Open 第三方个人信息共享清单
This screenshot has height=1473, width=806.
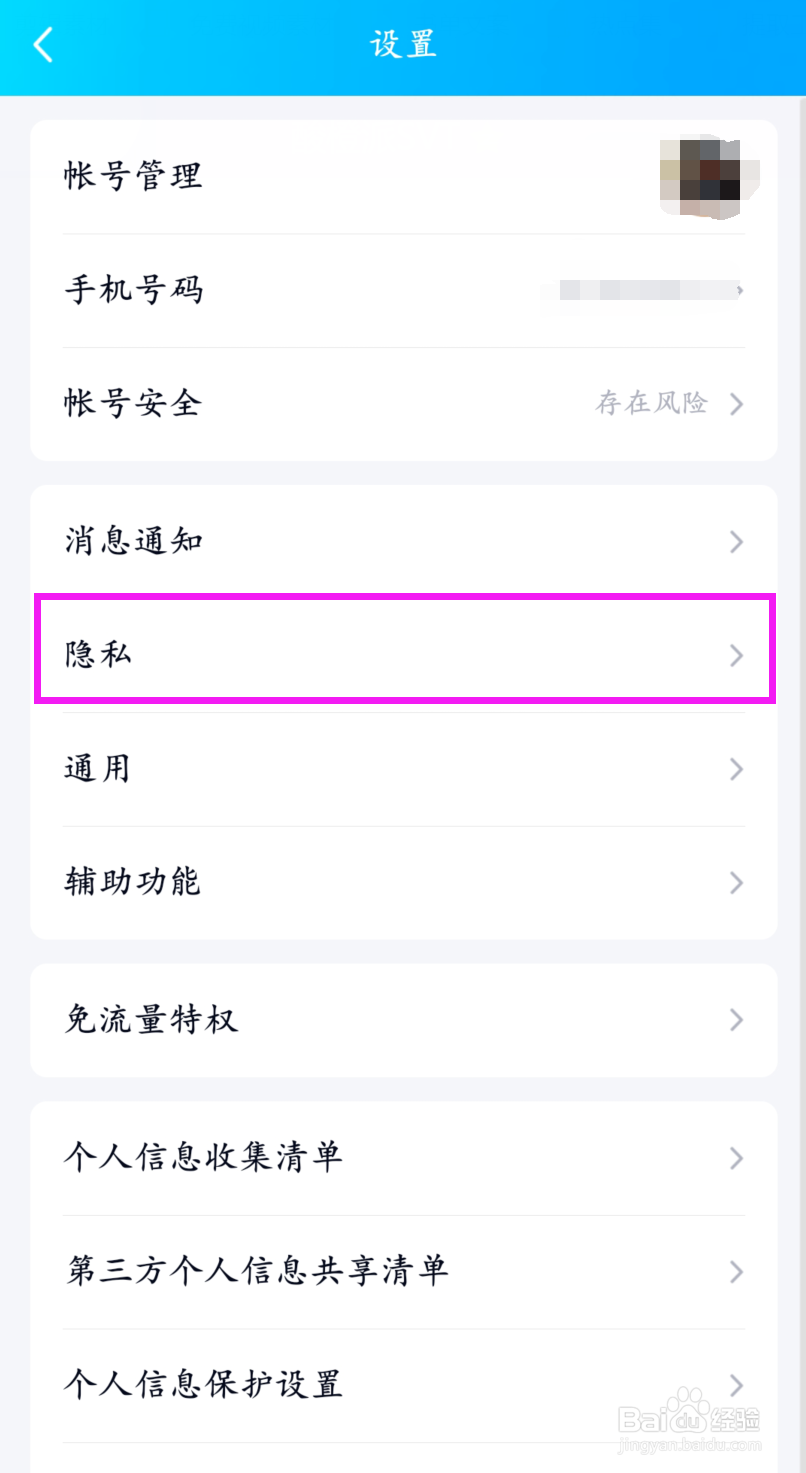coord(404,1272)
